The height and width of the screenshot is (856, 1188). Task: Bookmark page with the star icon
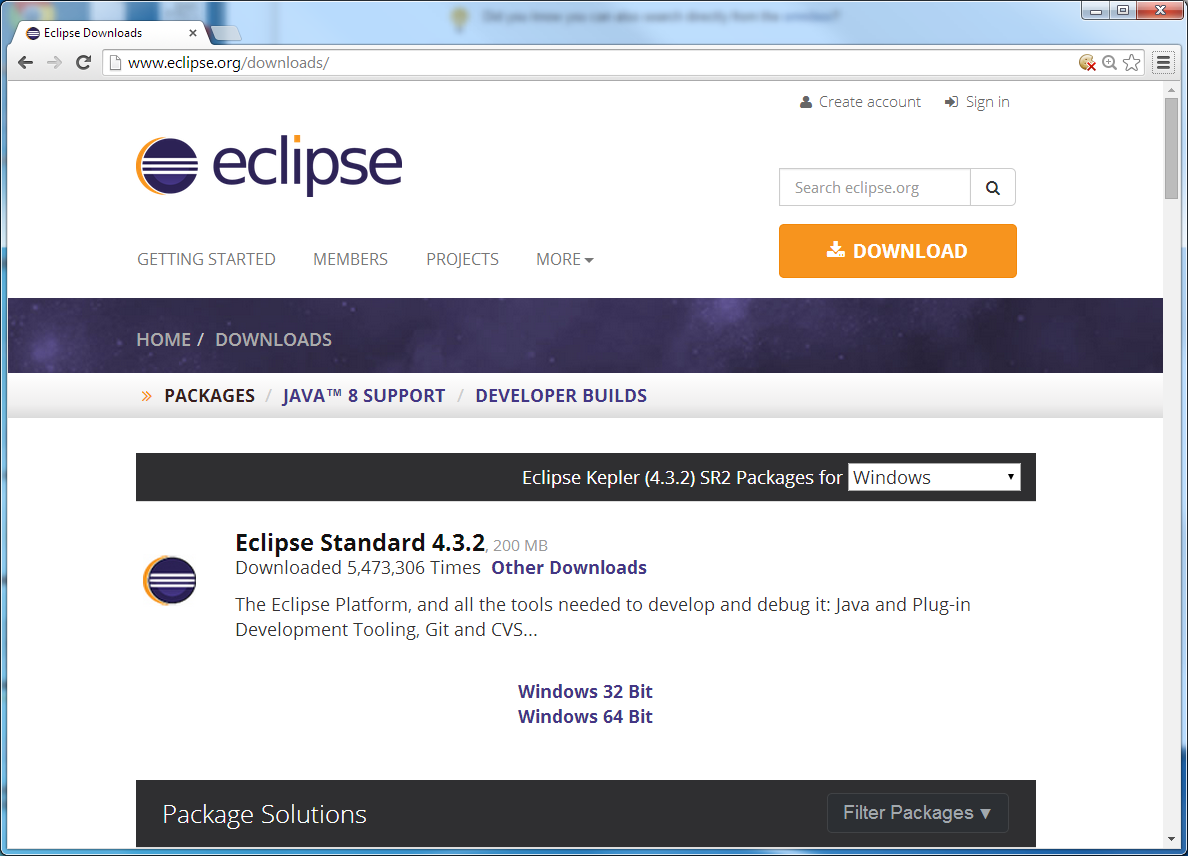1132,63
